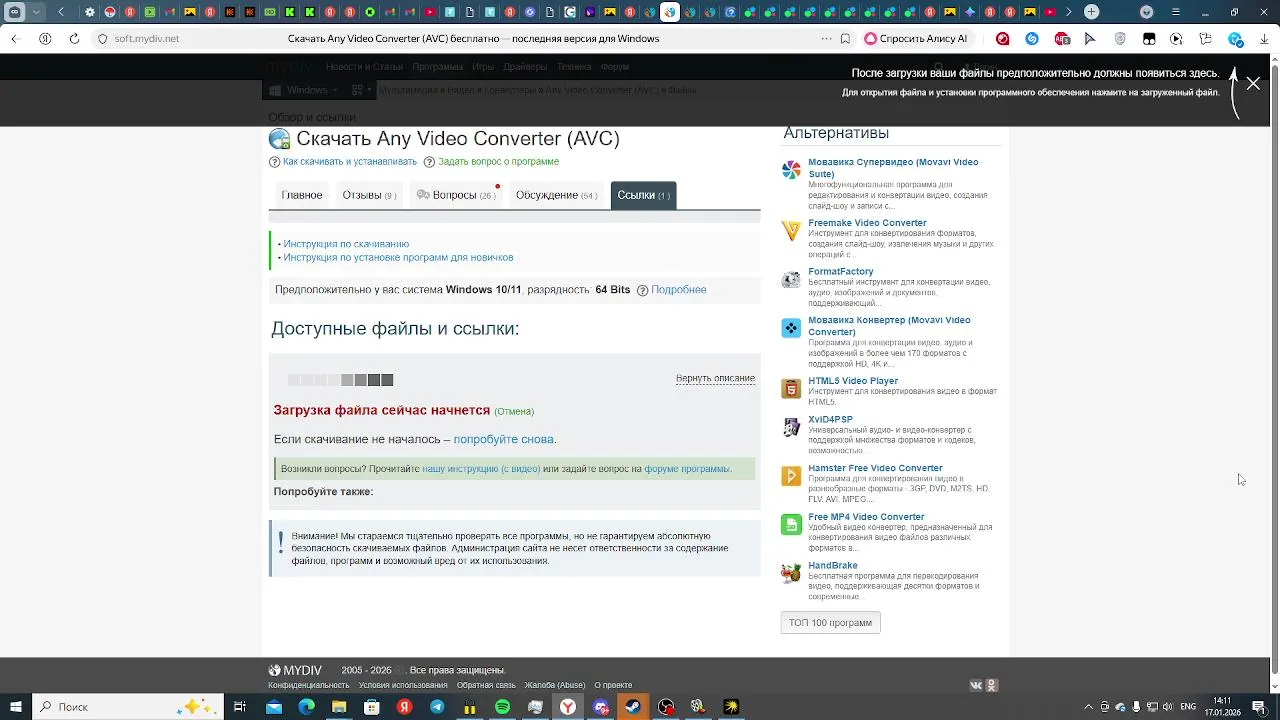
Task: Open О проекте footer link
Action: tap(613, 685)
